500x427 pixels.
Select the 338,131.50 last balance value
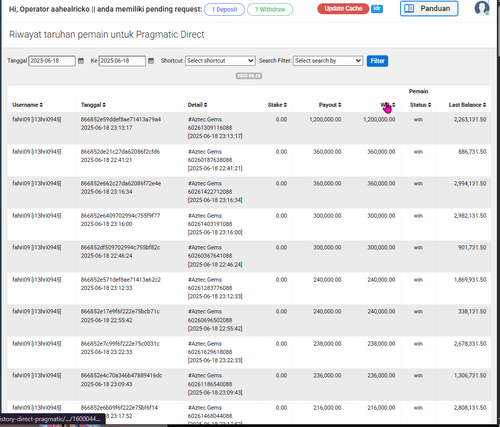tap(472, 311)
